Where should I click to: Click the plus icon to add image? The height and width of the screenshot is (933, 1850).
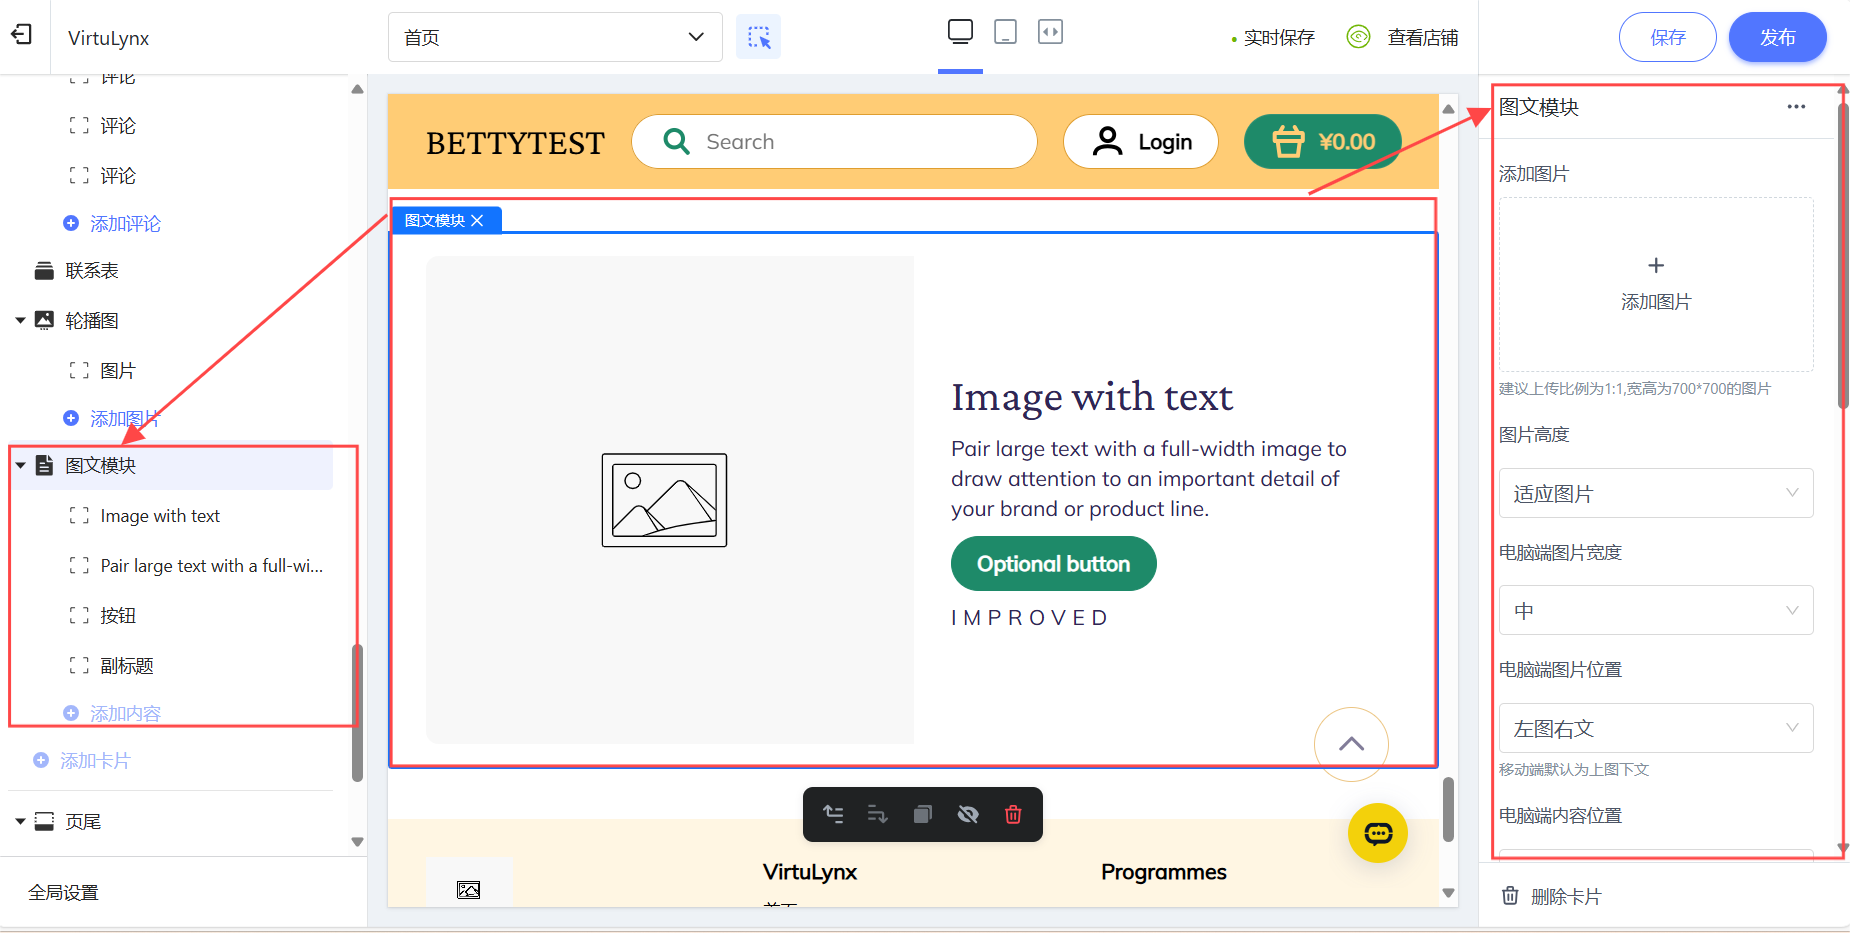(1656, 265)
